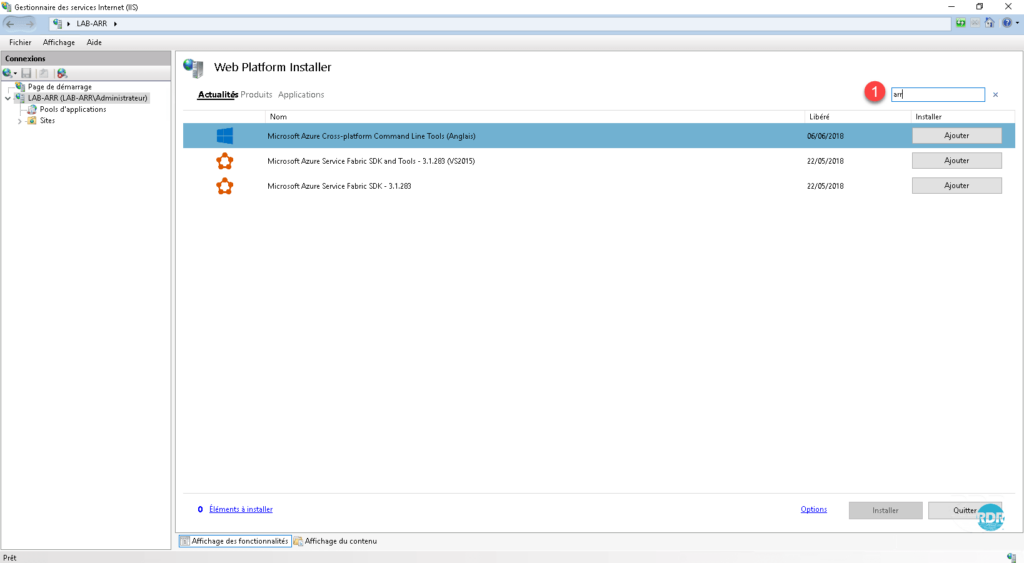
Task: Click the IIS Manager title bar icon
Action: point(7,7)
